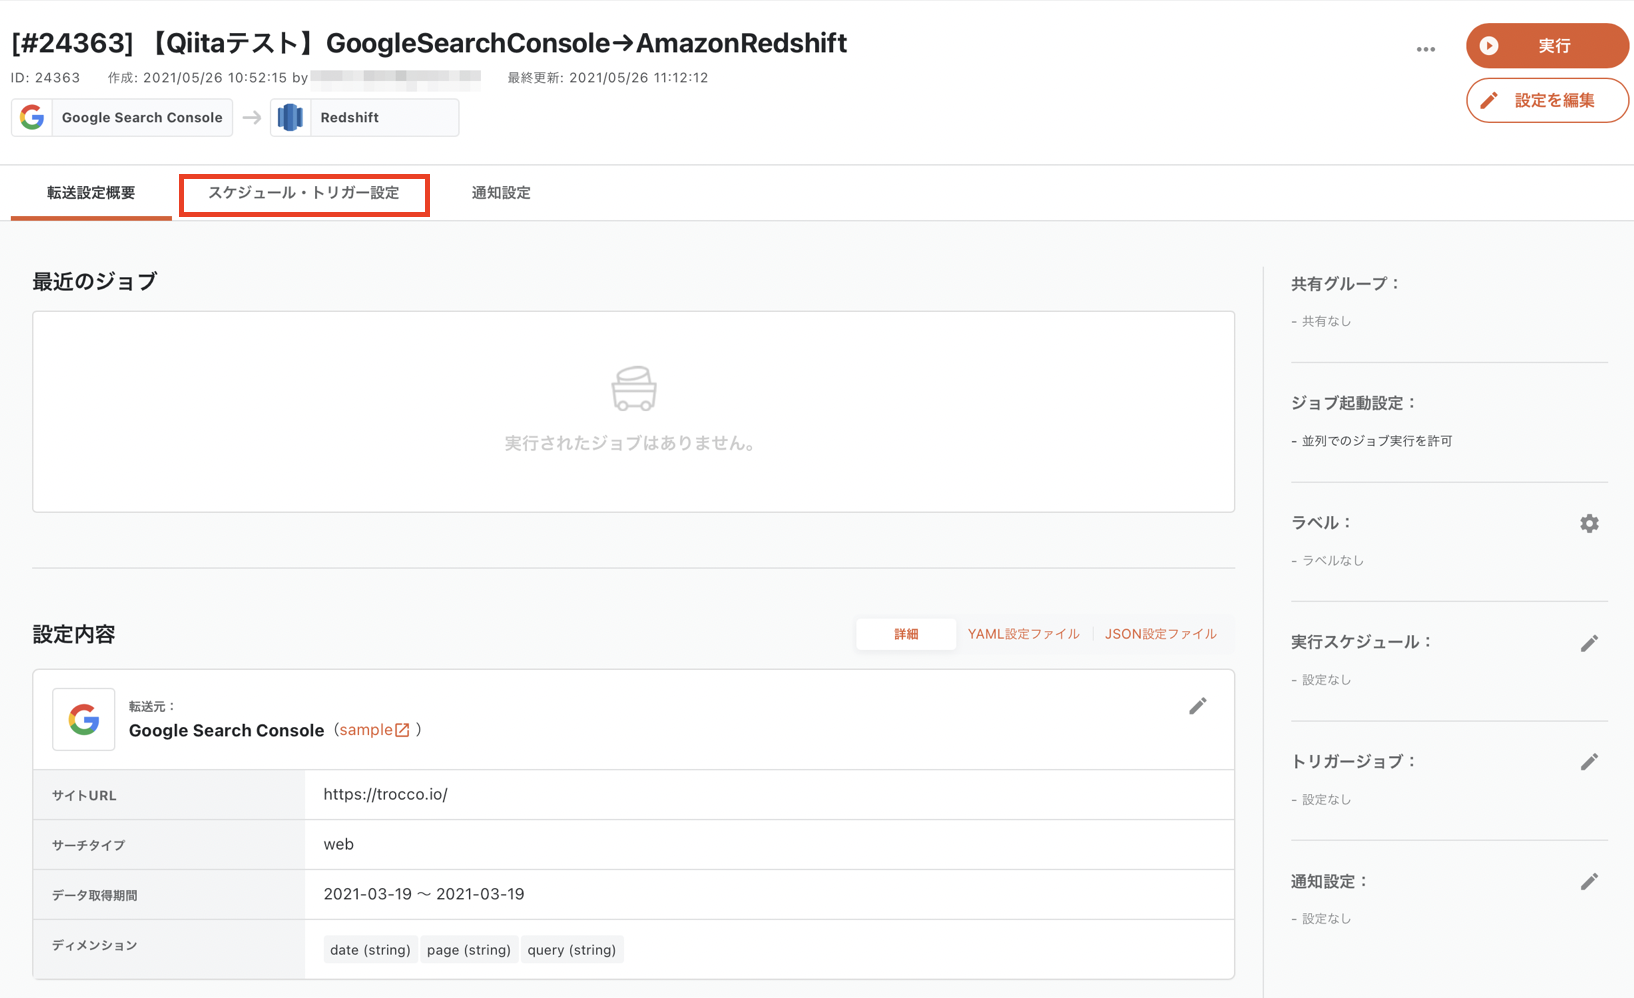The height and width of the screenshot is (998, 1634).
Task: Click the サイトURL row label
Action: (x=84, y=795)
